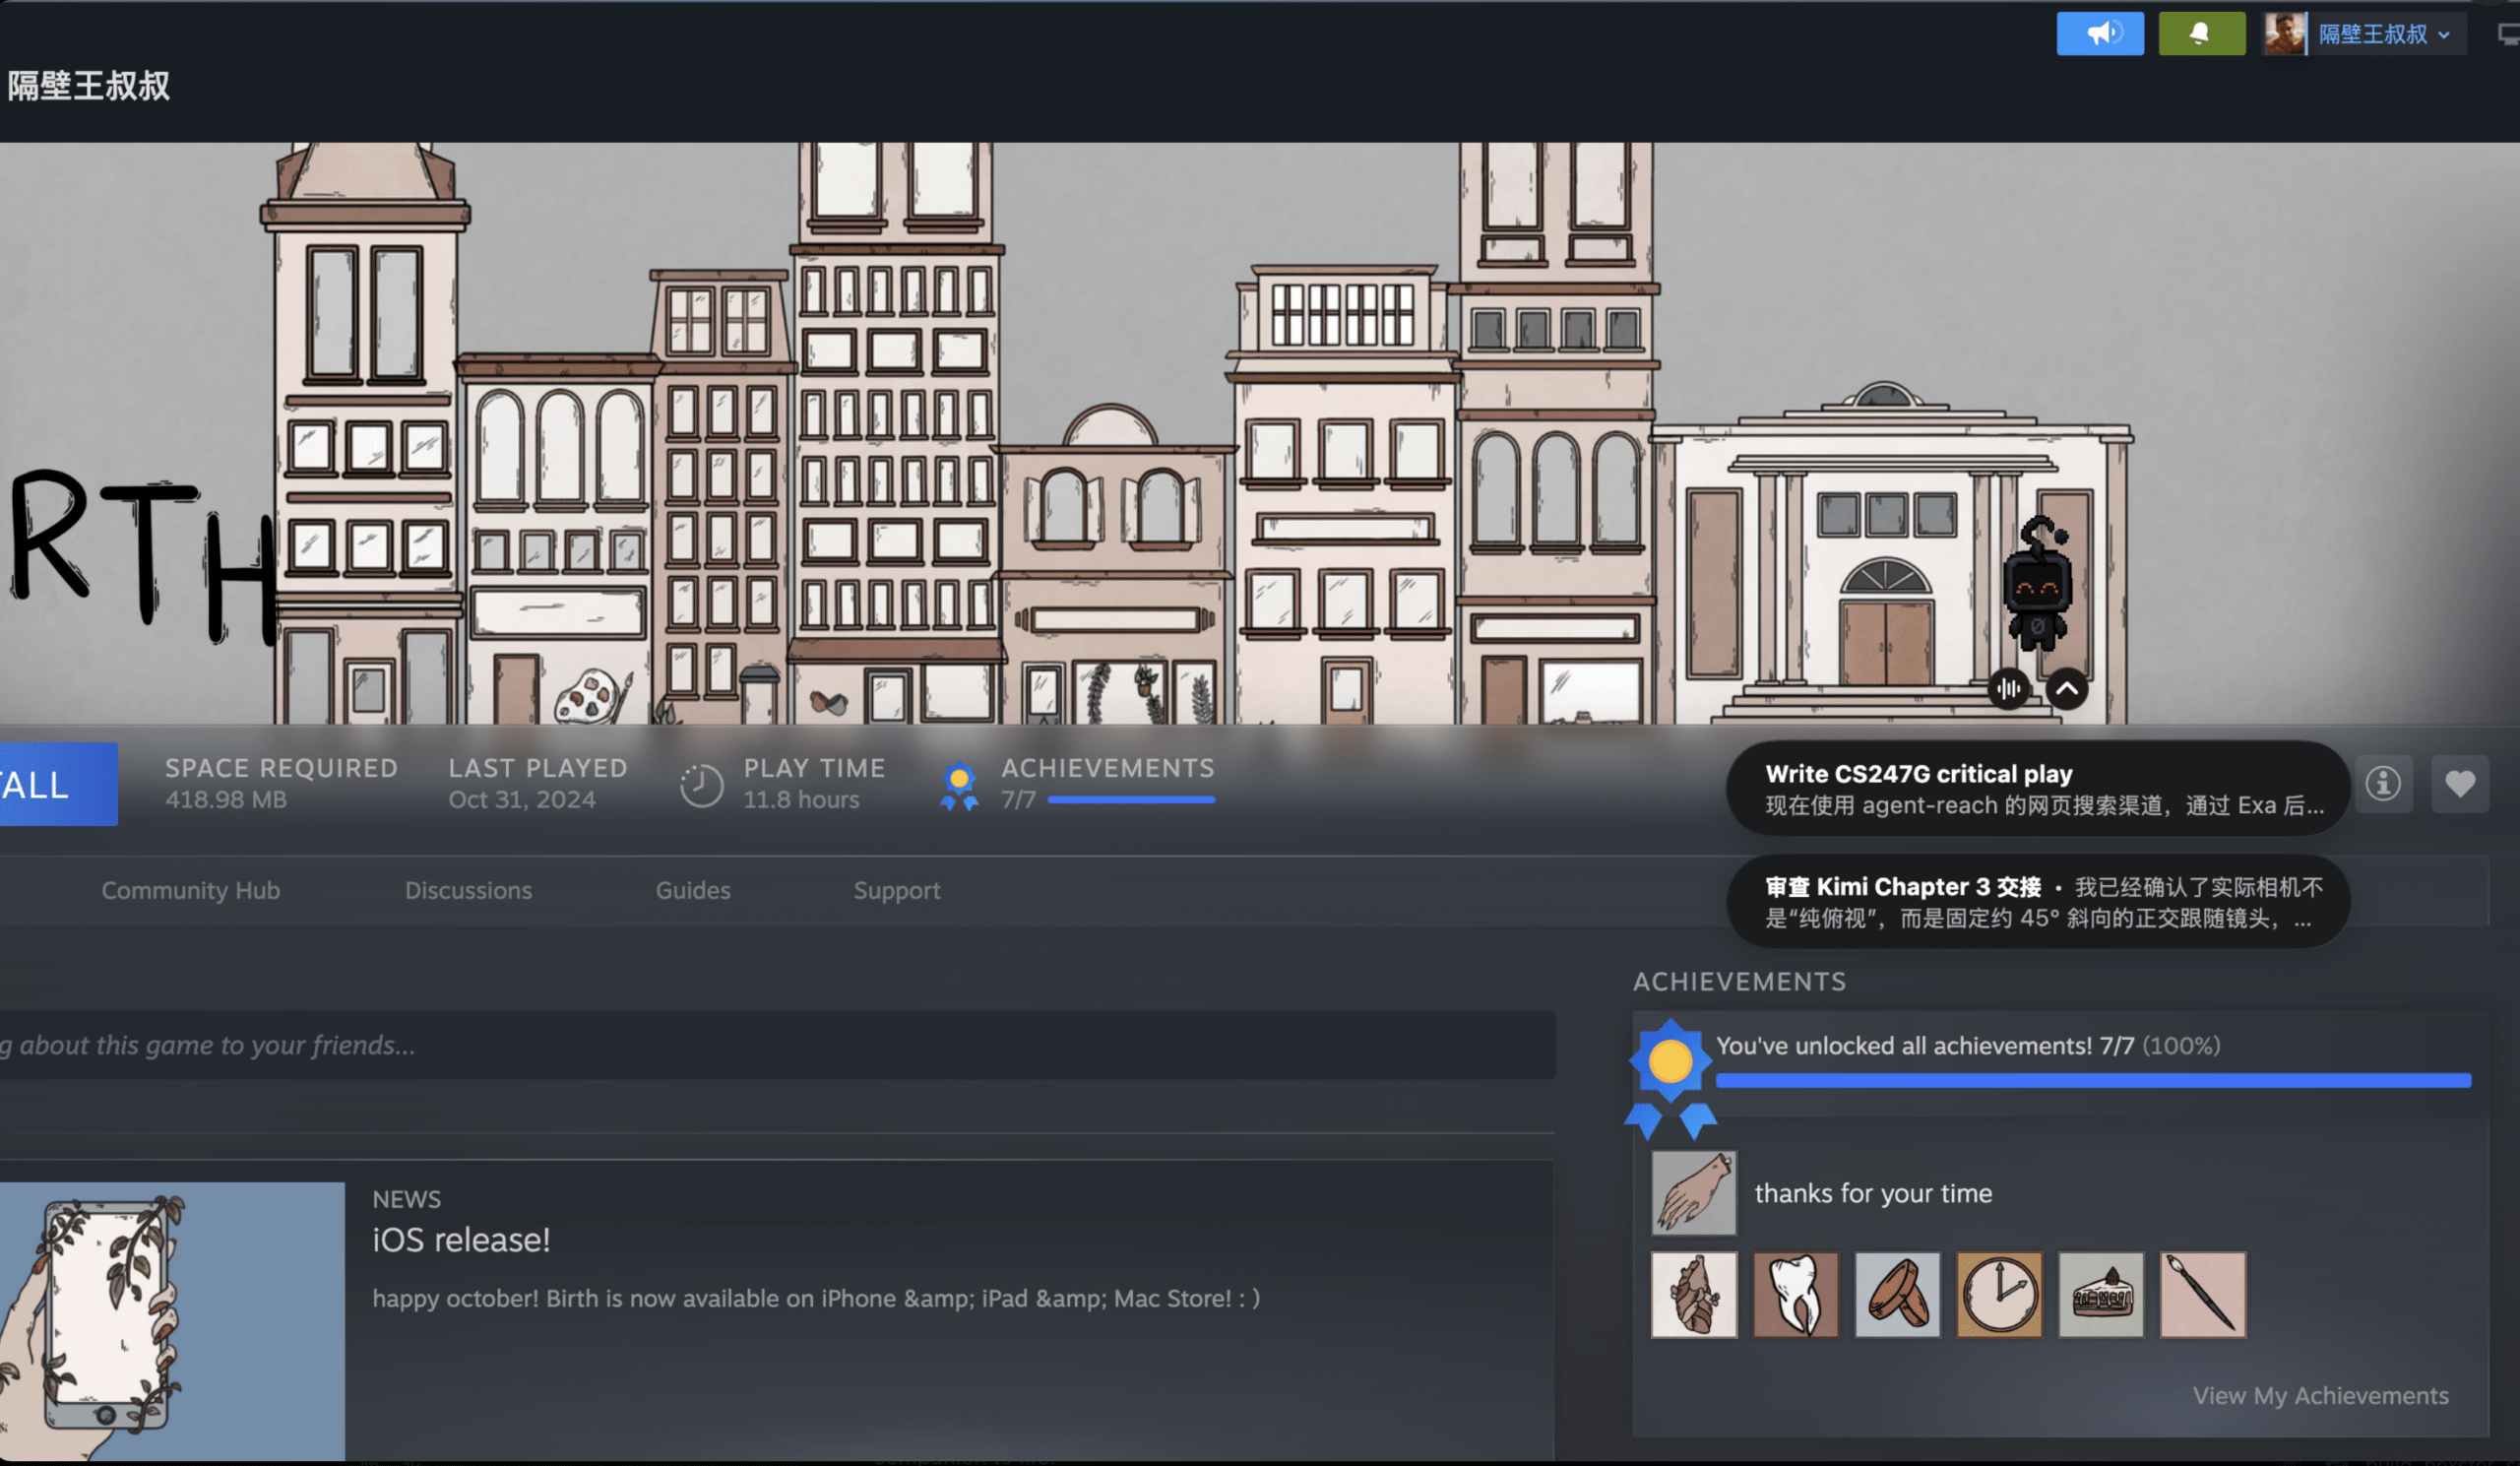Click the 隔壁王叔叔 page title

tap(89, 86)
